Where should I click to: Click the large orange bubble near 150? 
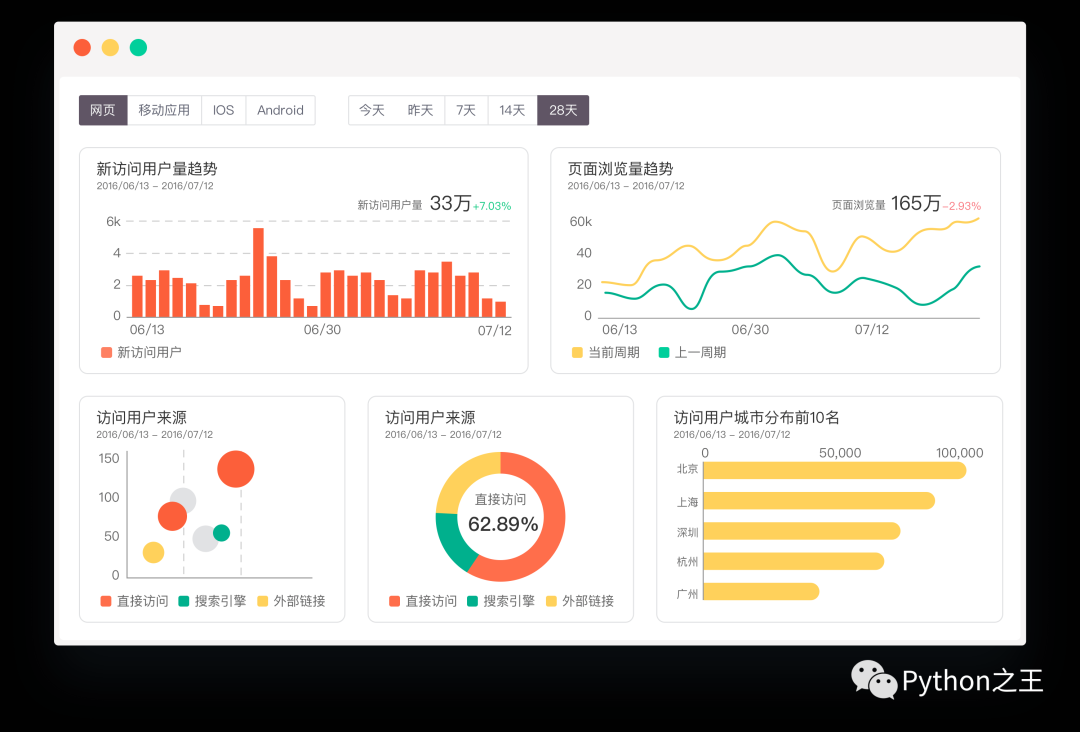(236, 469)
